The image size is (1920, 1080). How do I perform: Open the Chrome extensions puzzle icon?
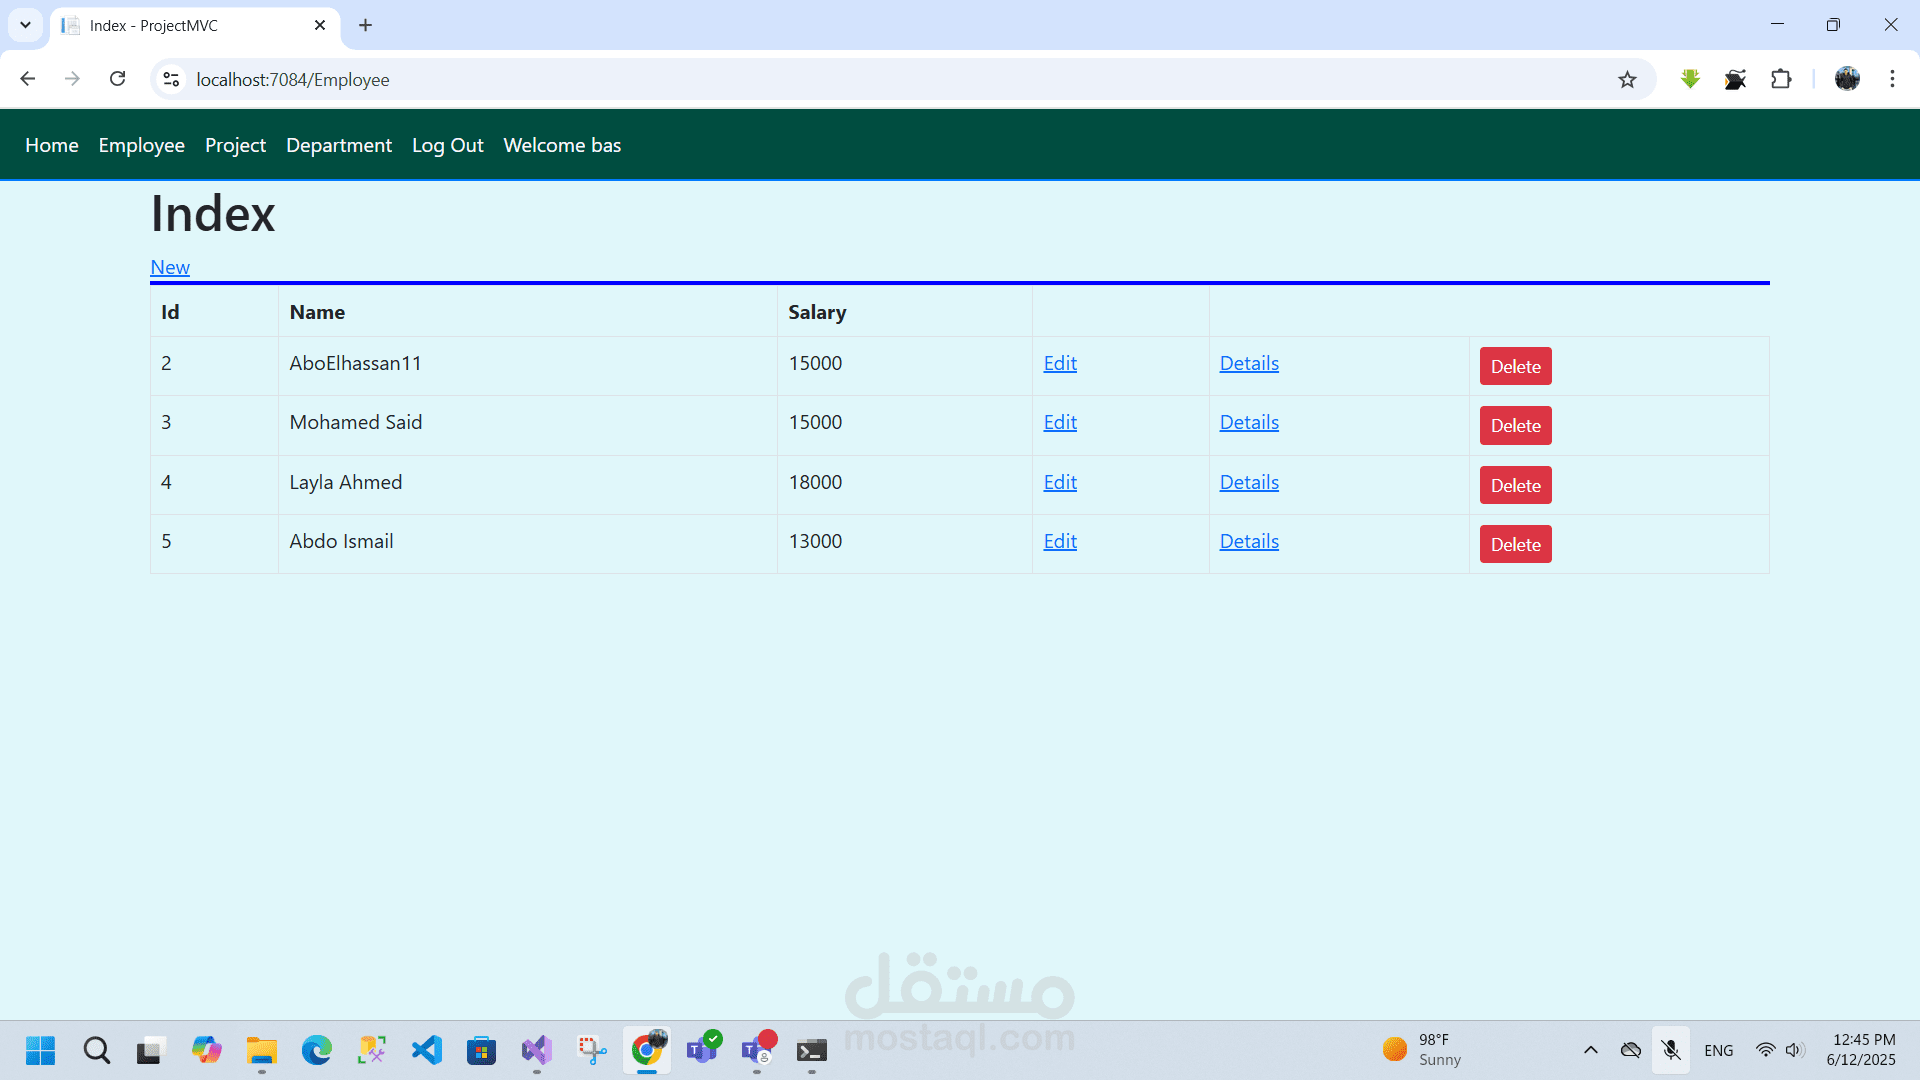click(1781, 79)
